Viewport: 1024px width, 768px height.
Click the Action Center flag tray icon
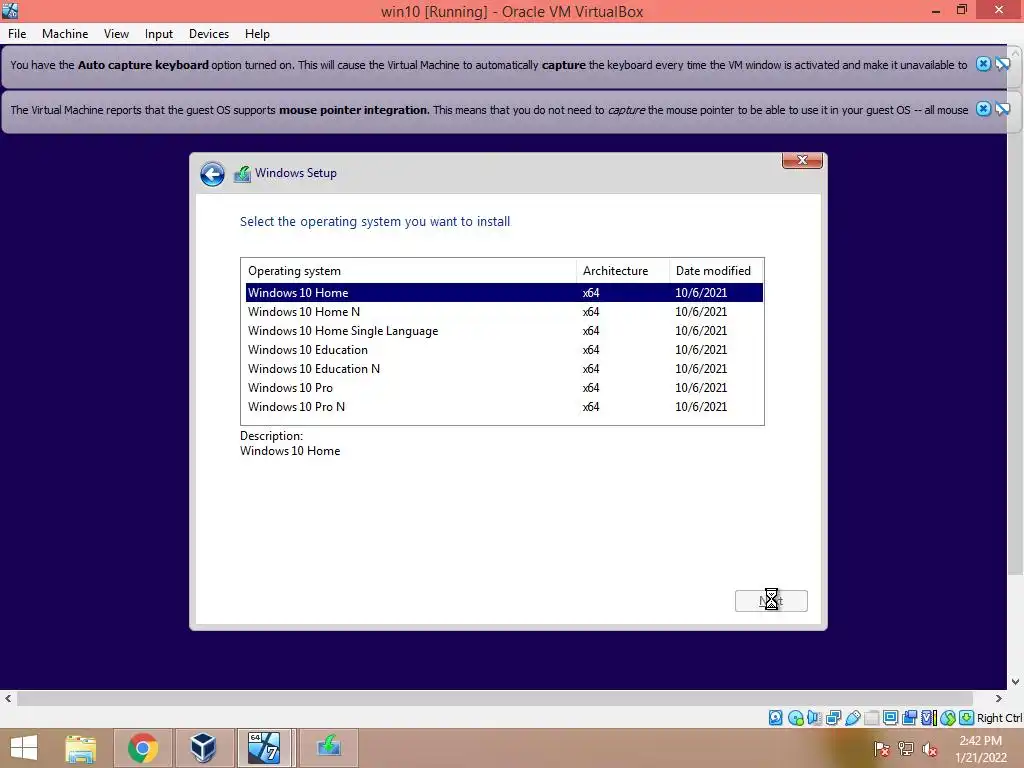pos(882,748)
